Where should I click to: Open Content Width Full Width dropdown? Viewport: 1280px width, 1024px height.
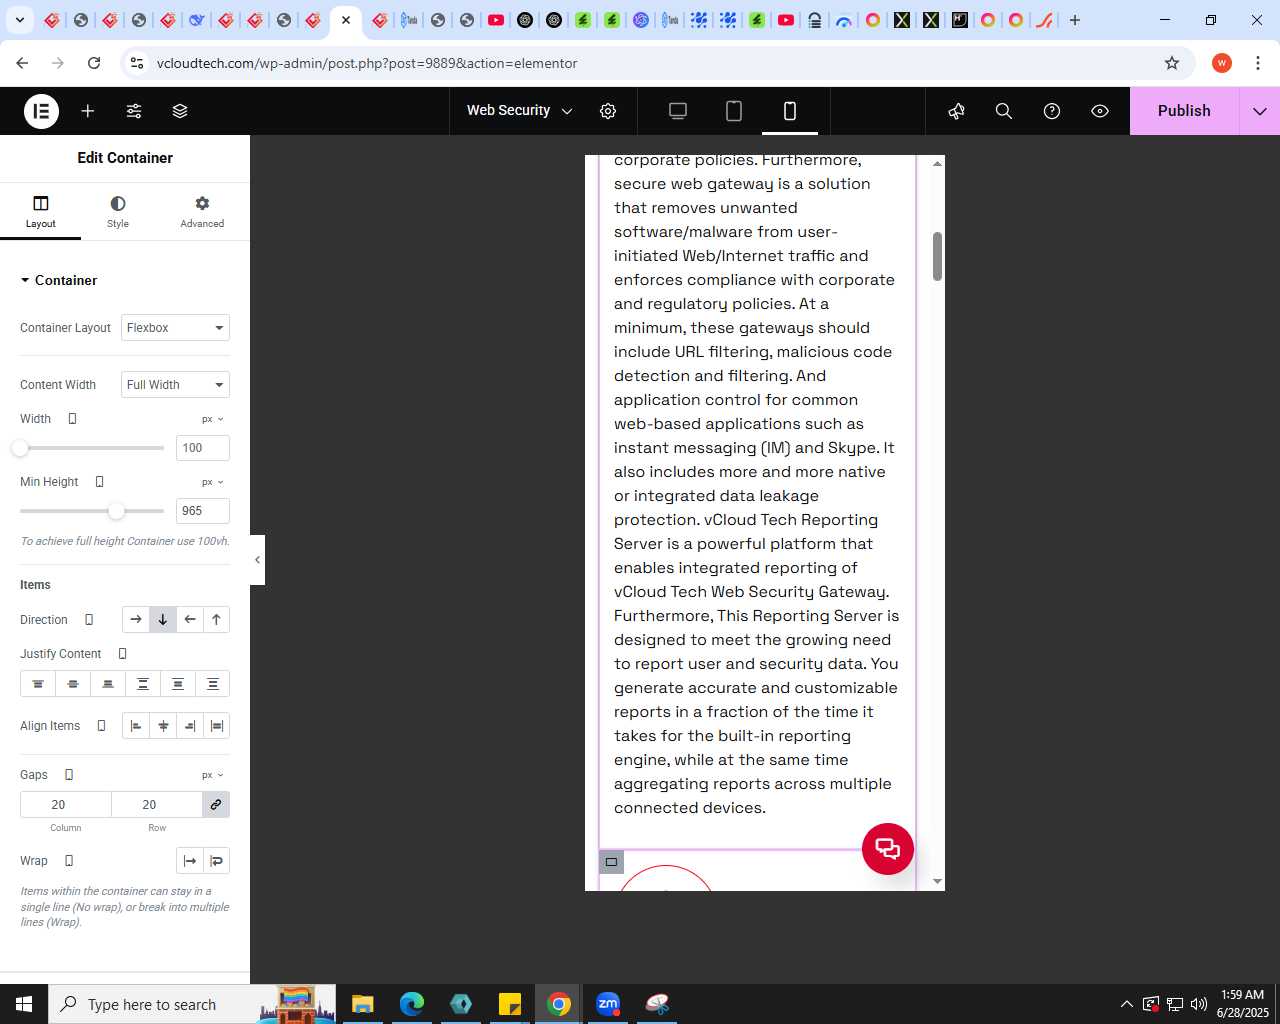click(x=175, y=385)
